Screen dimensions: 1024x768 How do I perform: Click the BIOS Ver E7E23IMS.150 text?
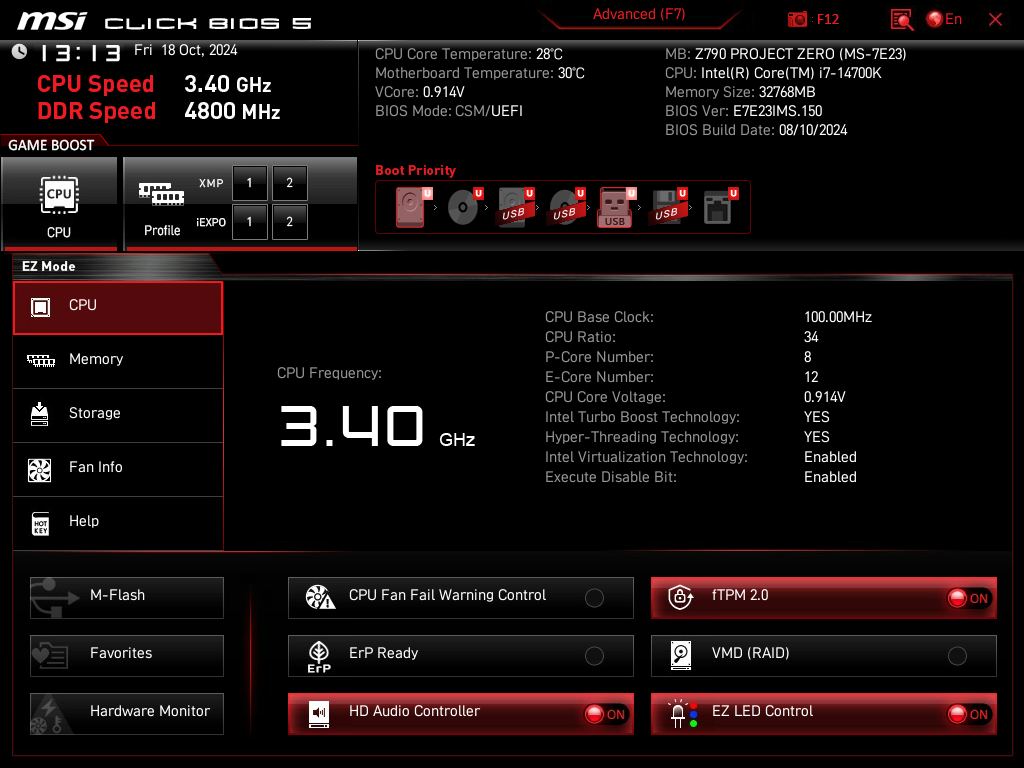coord(743,111)
